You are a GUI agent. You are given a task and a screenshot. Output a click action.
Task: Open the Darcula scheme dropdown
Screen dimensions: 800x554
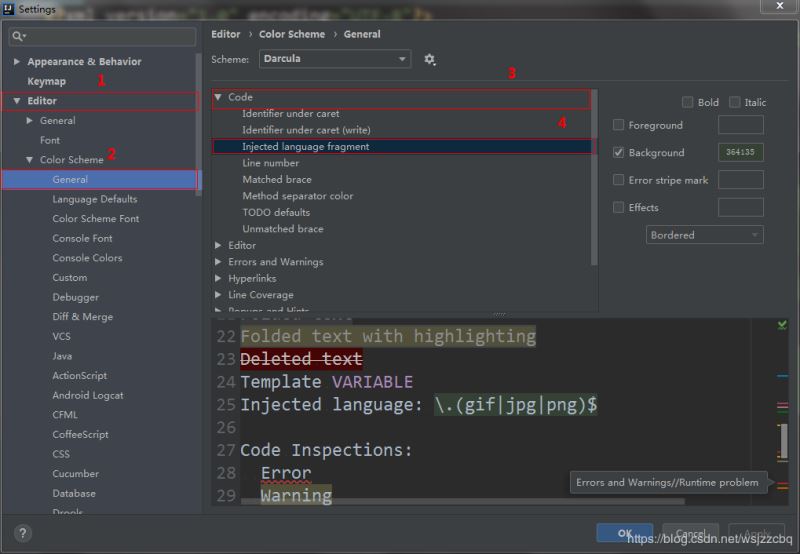tap(335, 59)
